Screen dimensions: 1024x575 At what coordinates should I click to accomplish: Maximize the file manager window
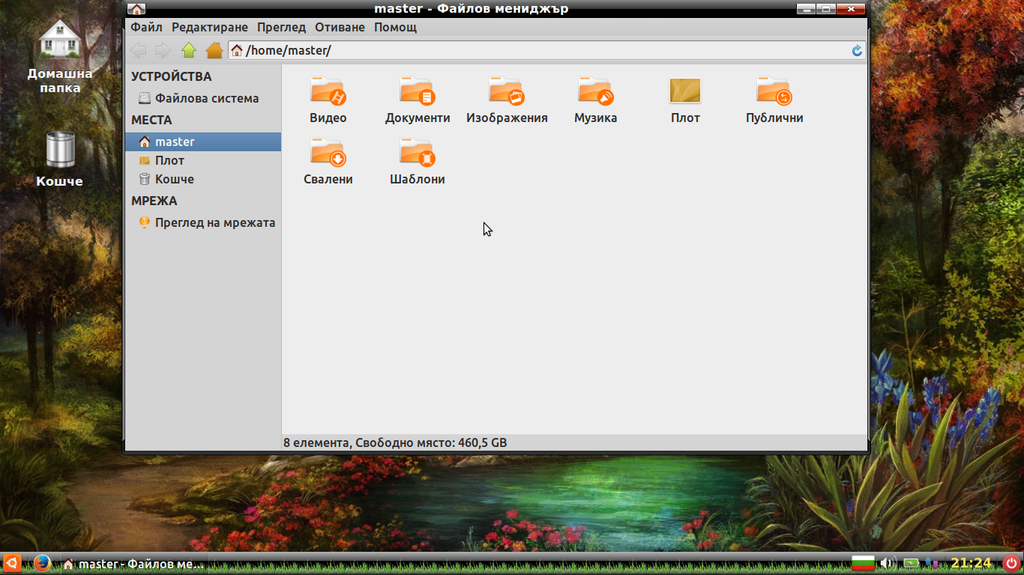(x=826, y=8)
